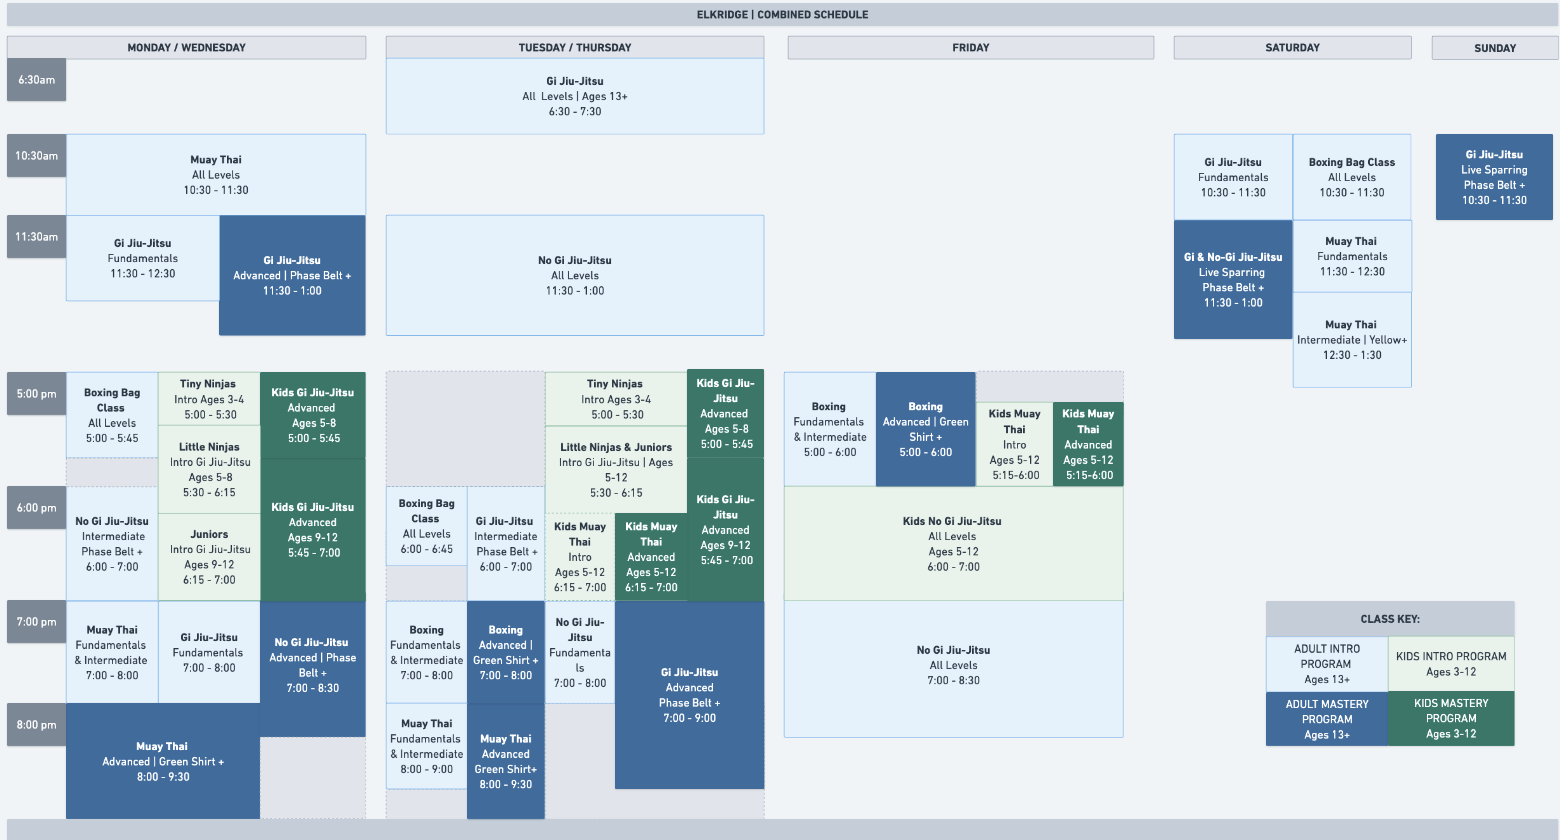Select the Kids Intro Program key swatch
Viewport: 1560px width, 840px height.
(x=1450, y=664)
